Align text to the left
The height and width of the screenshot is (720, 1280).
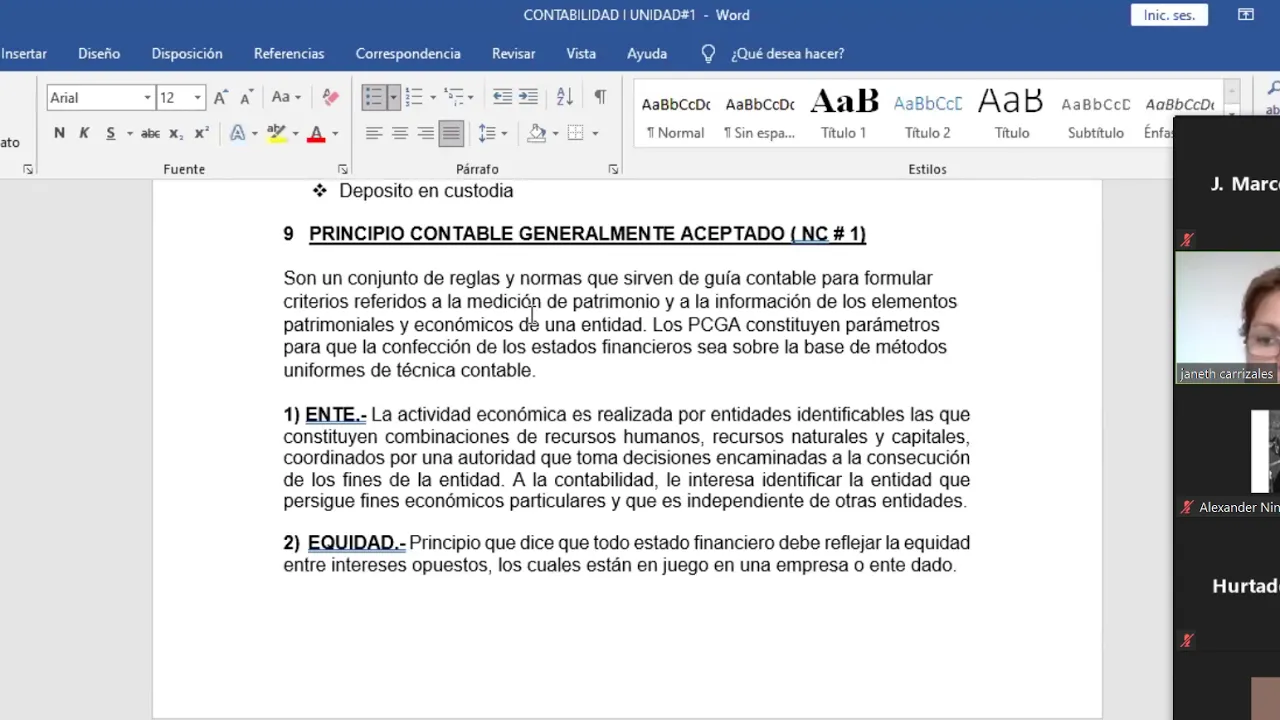[x=374, y=133]
